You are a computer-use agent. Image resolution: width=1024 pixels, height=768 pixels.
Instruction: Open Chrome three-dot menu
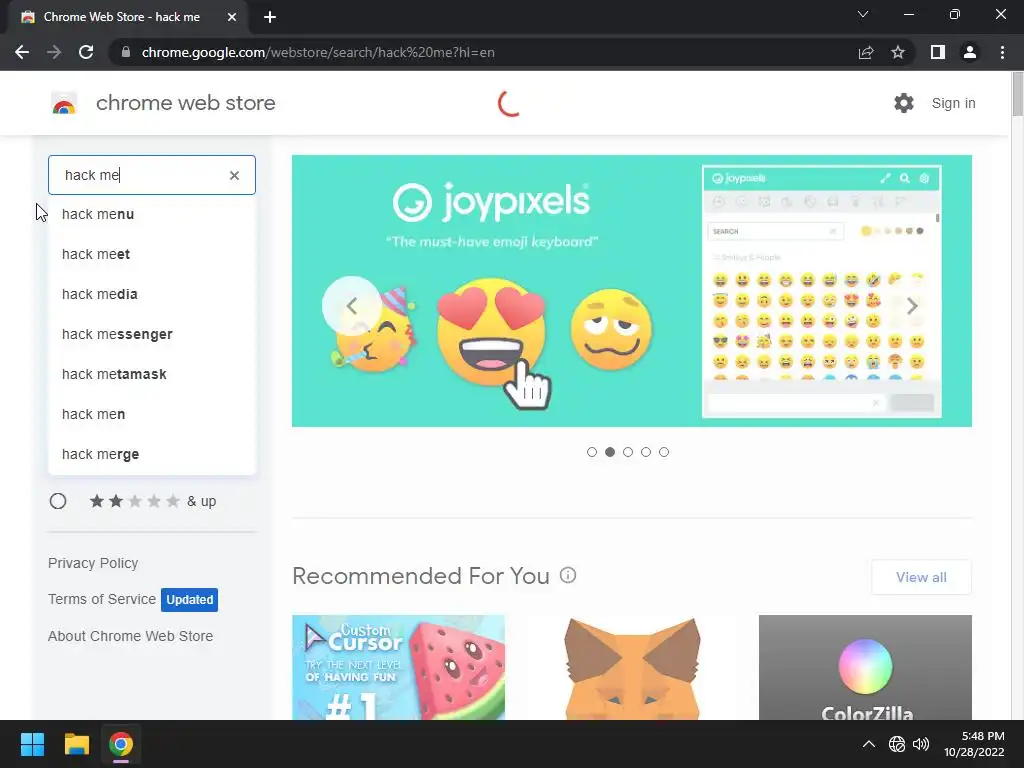point(1002,52)
